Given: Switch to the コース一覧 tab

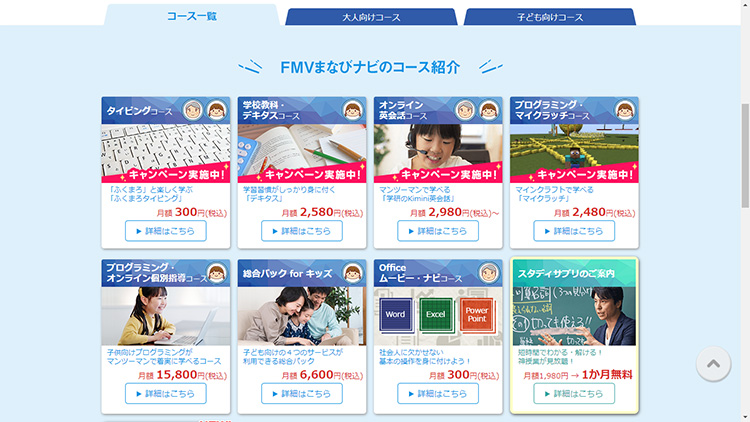Looking at the screenshot, I should (191, 16).
